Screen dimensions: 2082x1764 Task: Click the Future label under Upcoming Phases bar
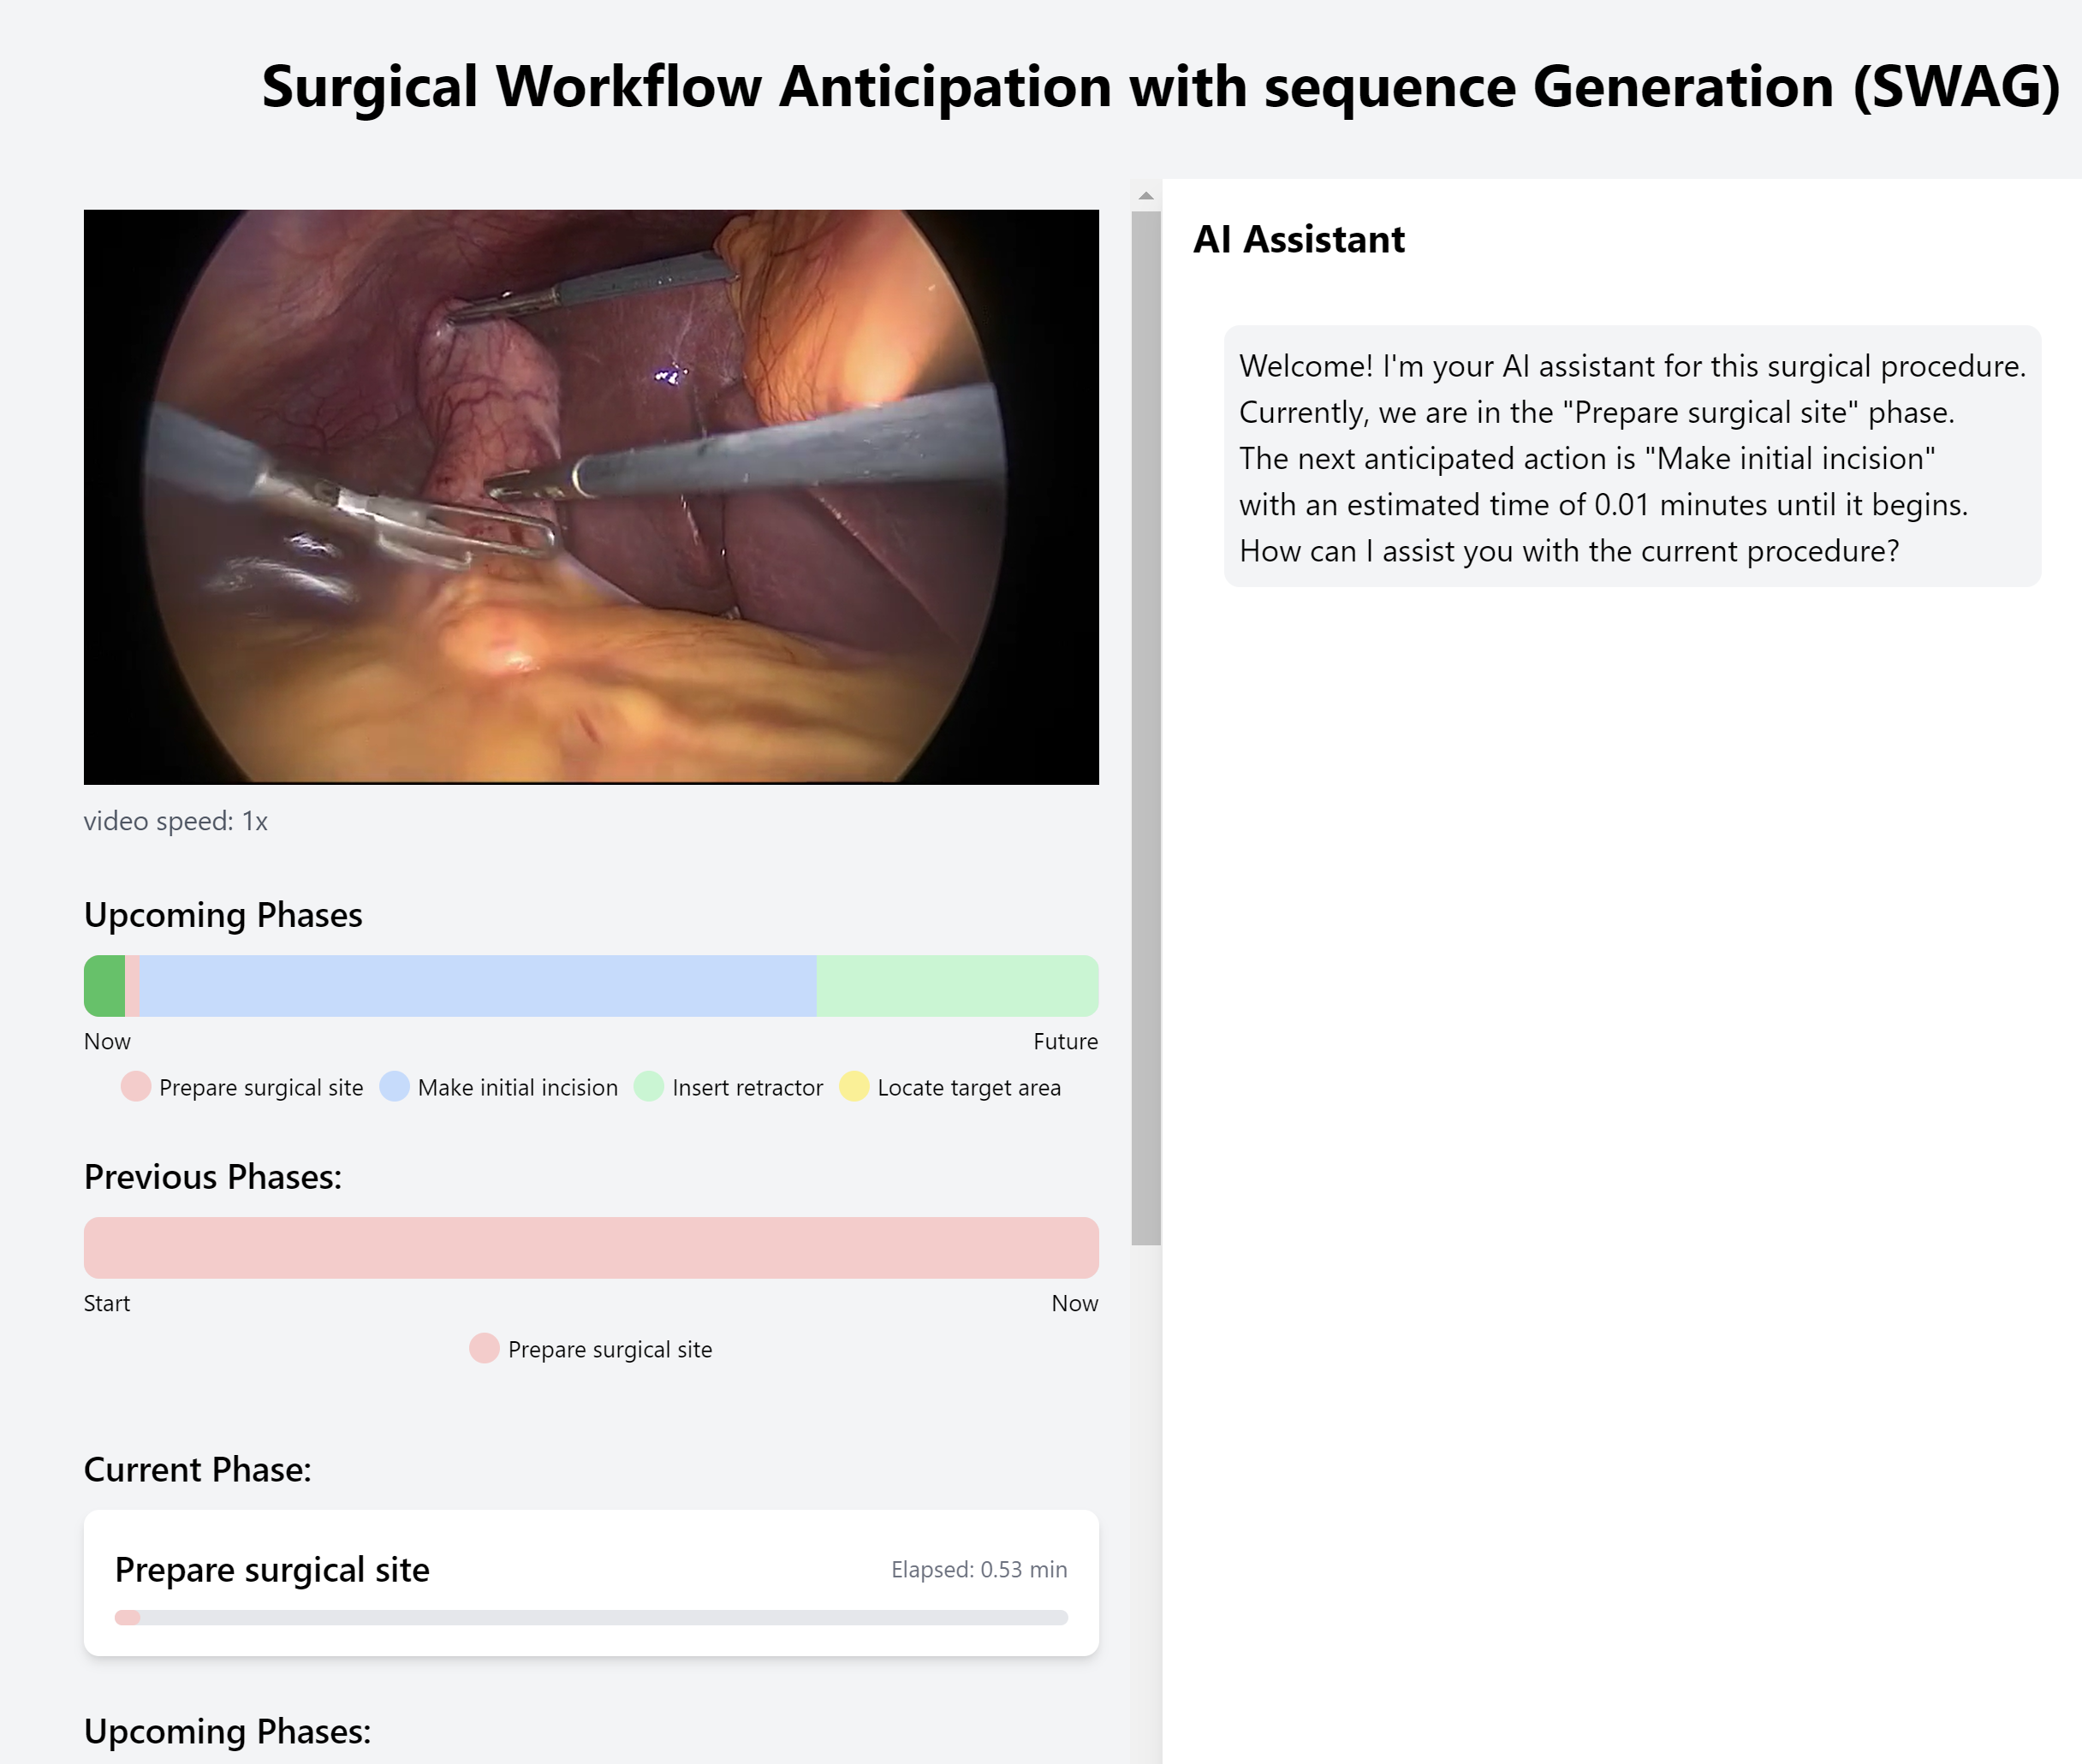tap(1065, 1041)
